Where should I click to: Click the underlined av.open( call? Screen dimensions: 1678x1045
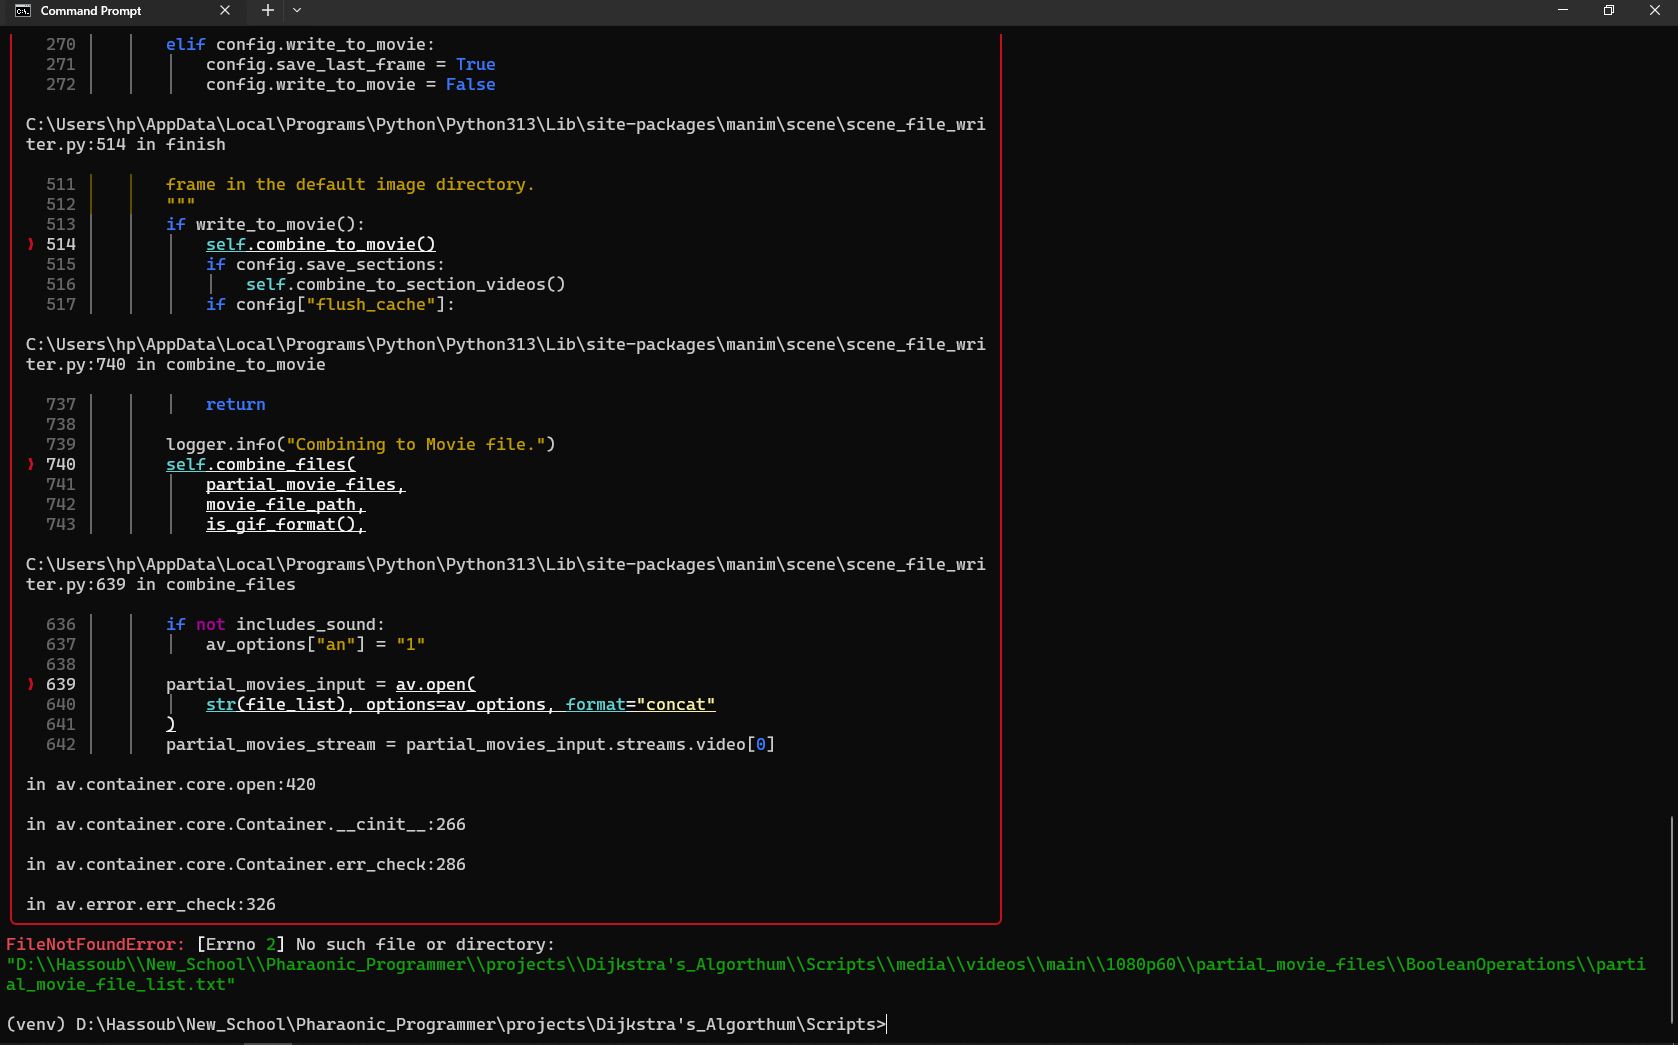[435, 684]
